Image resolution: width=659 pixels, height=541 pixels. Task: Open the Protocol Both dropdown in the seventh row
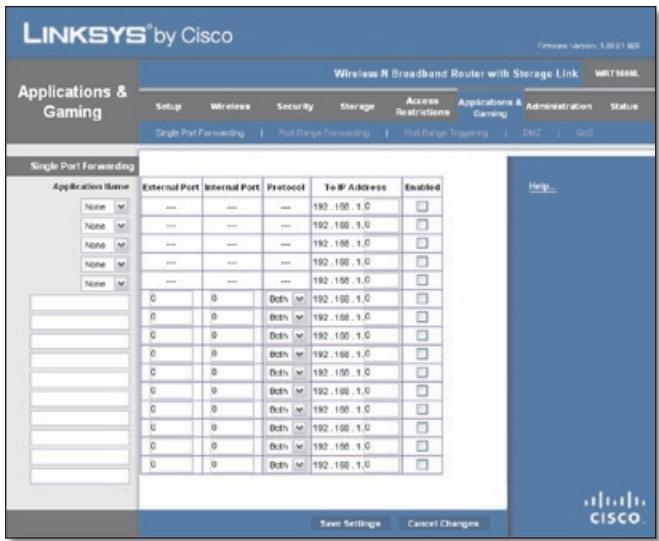pyautogui.click(x=286, y=317)
